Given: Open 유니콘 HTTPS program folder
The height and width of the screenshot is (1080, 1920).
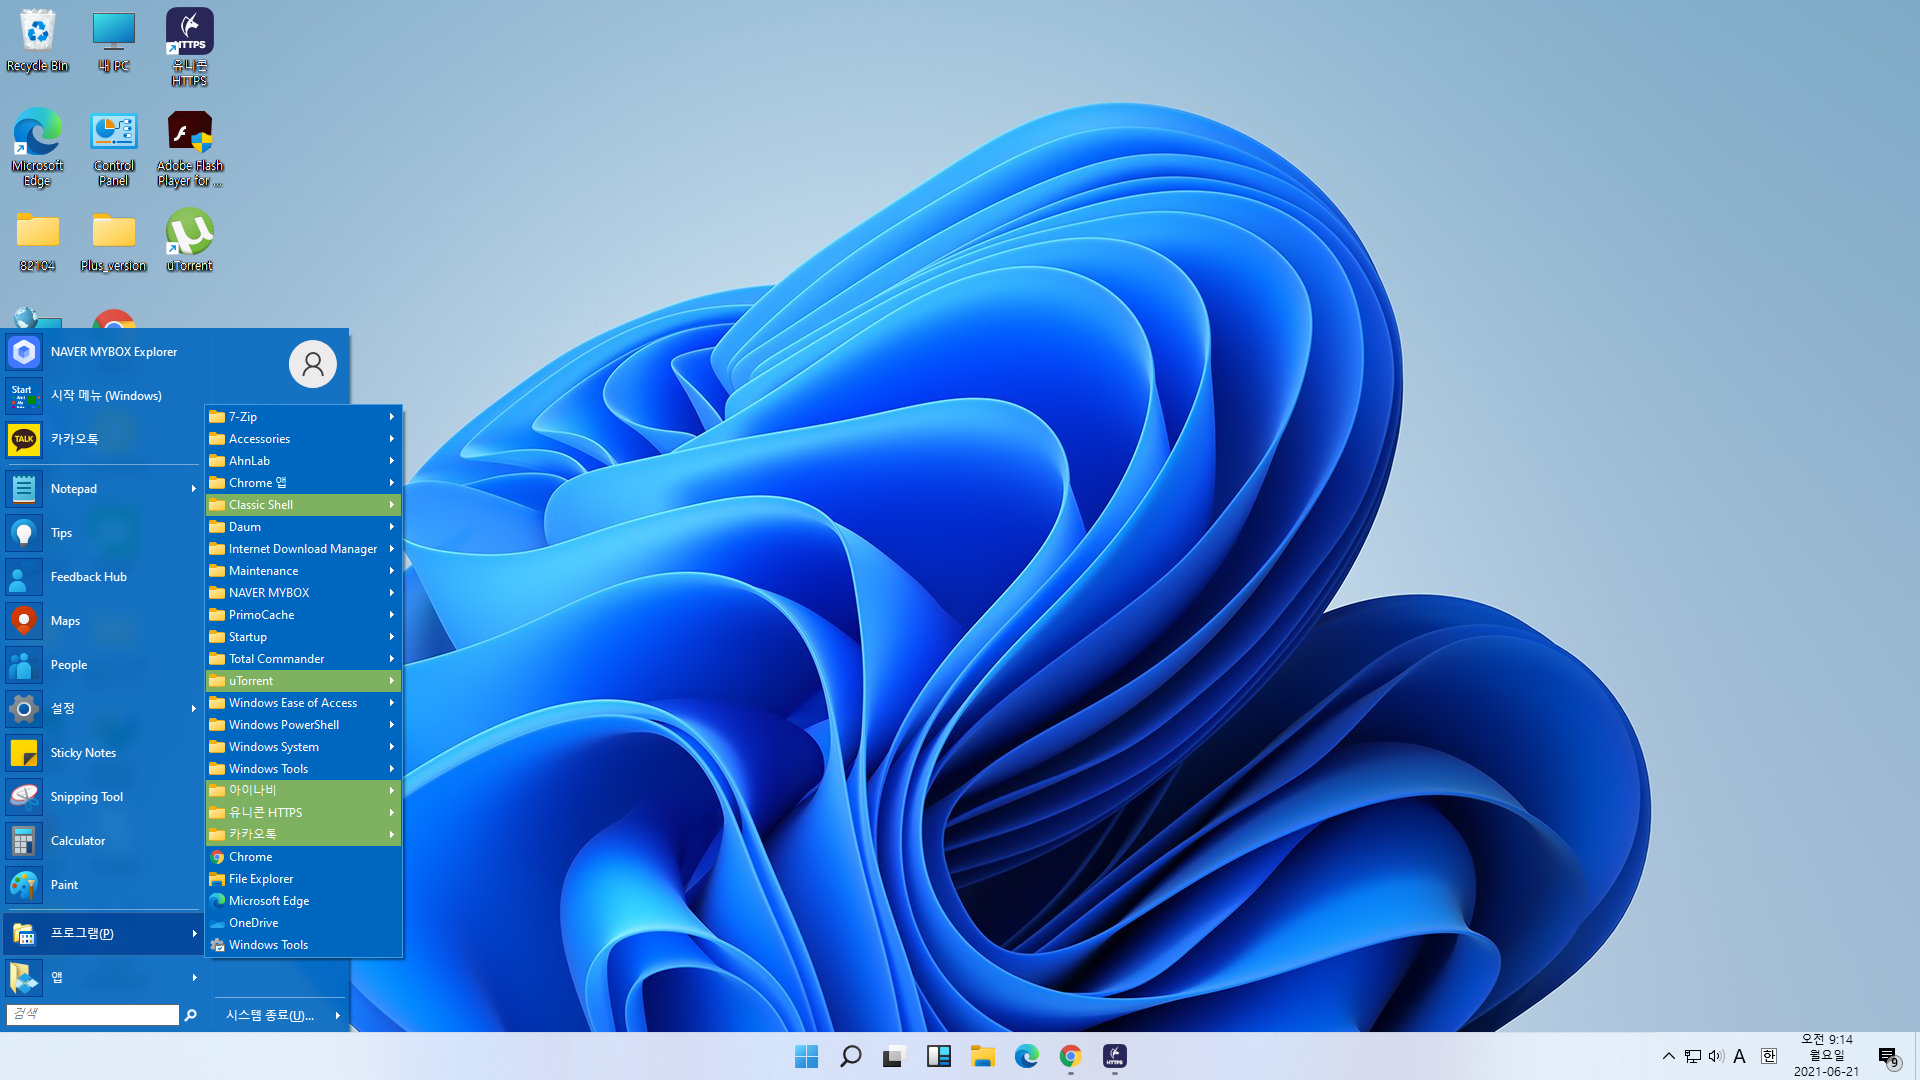Looking at the screenshot, I should click(x=303, y=813).
